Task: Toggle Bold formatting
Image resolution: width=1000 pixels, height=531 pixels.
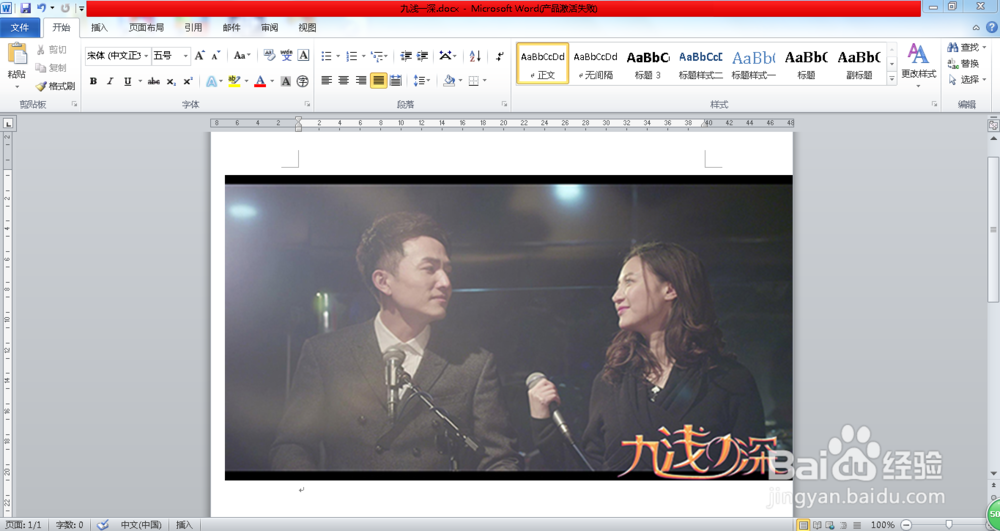Action: (93, 81)
